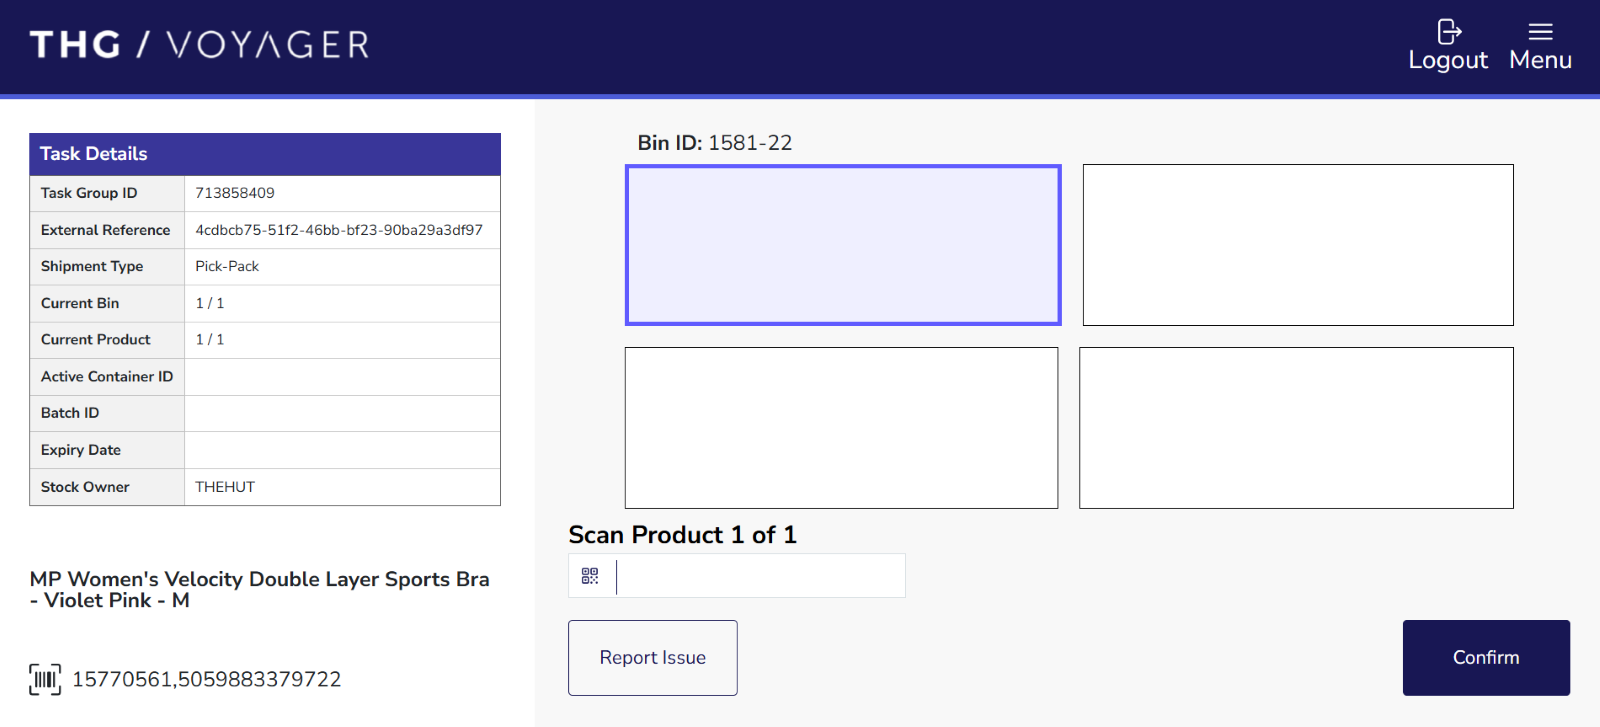Click the Shipment Type label
Viewport: 1600px width, 727px height.
pyautogui.click(x=92, y=266)
